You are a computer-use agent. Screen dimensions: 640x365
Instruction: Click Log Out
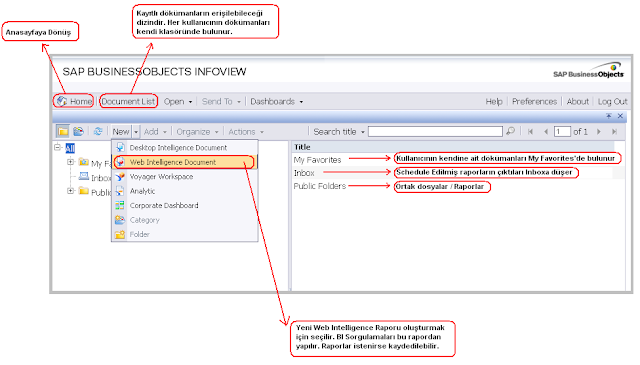point(612,102)
